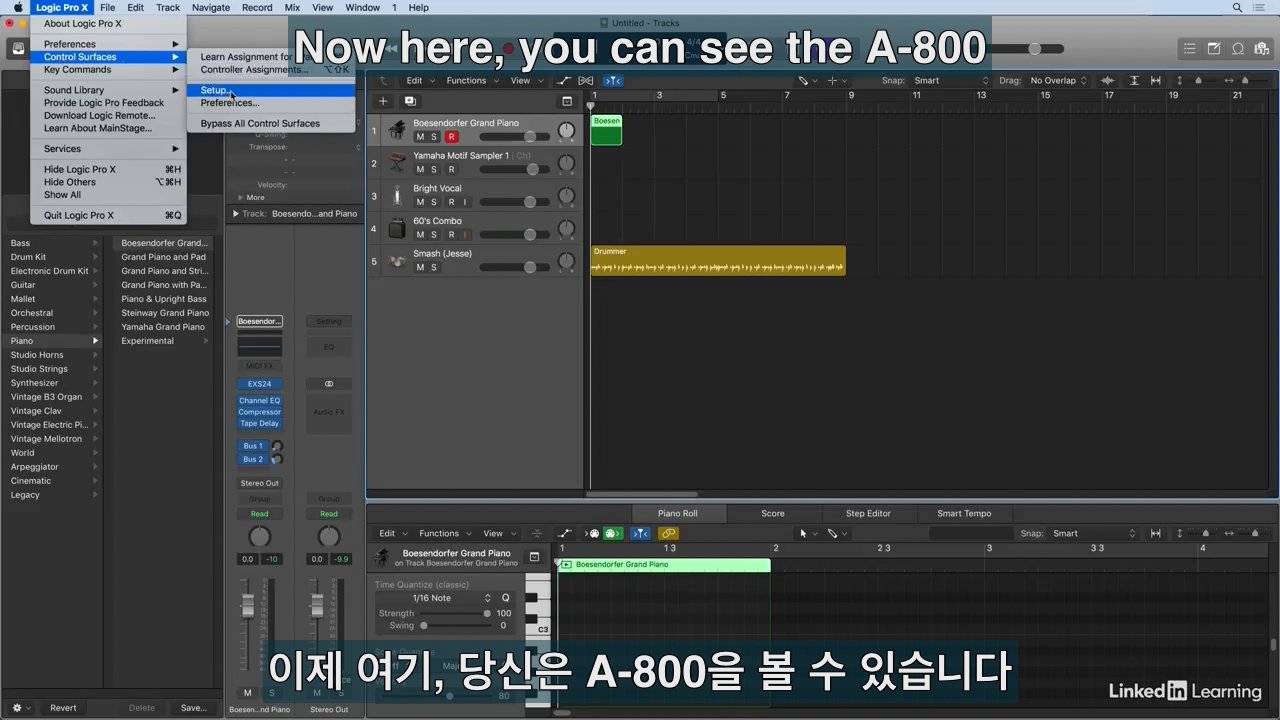Open global tracks configuration button in track header
1280x720 pixels.
(567, 101)
